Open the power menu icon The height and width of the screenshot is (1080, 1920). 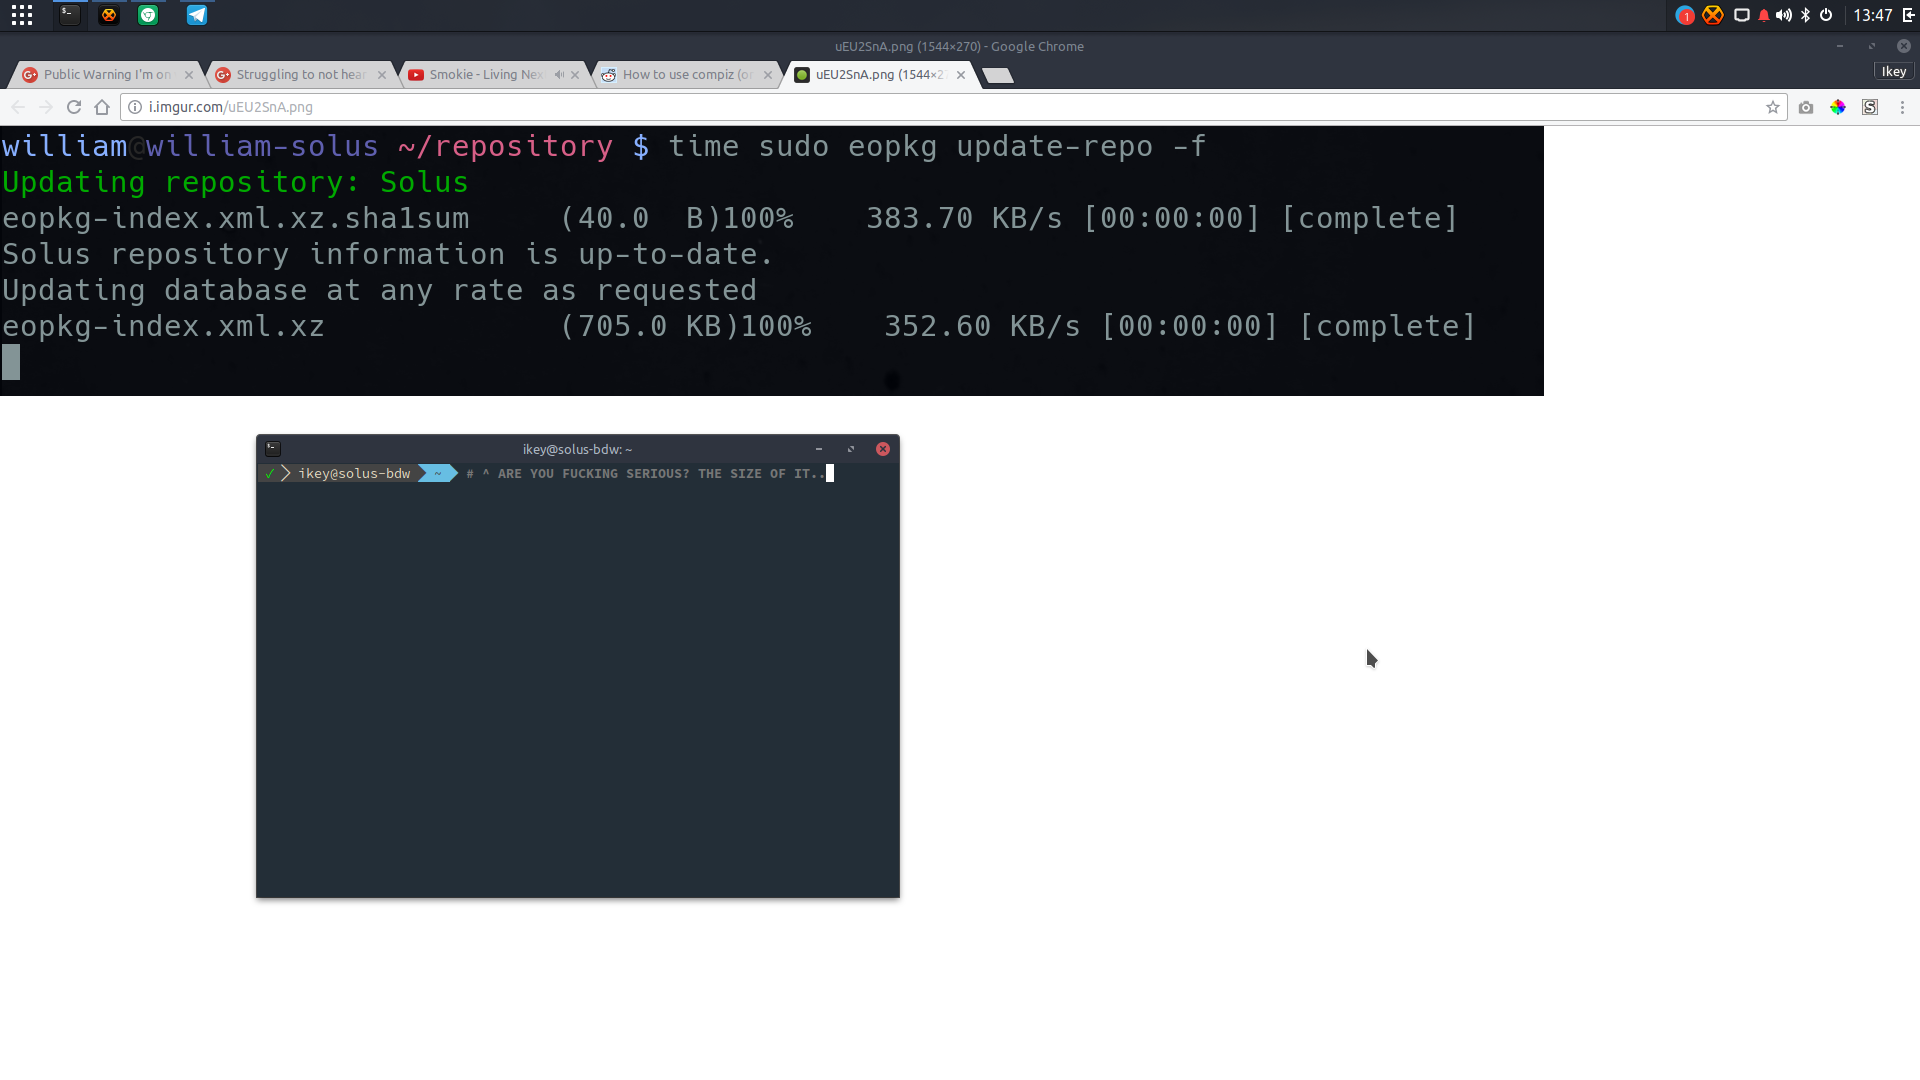[1826, 15]
